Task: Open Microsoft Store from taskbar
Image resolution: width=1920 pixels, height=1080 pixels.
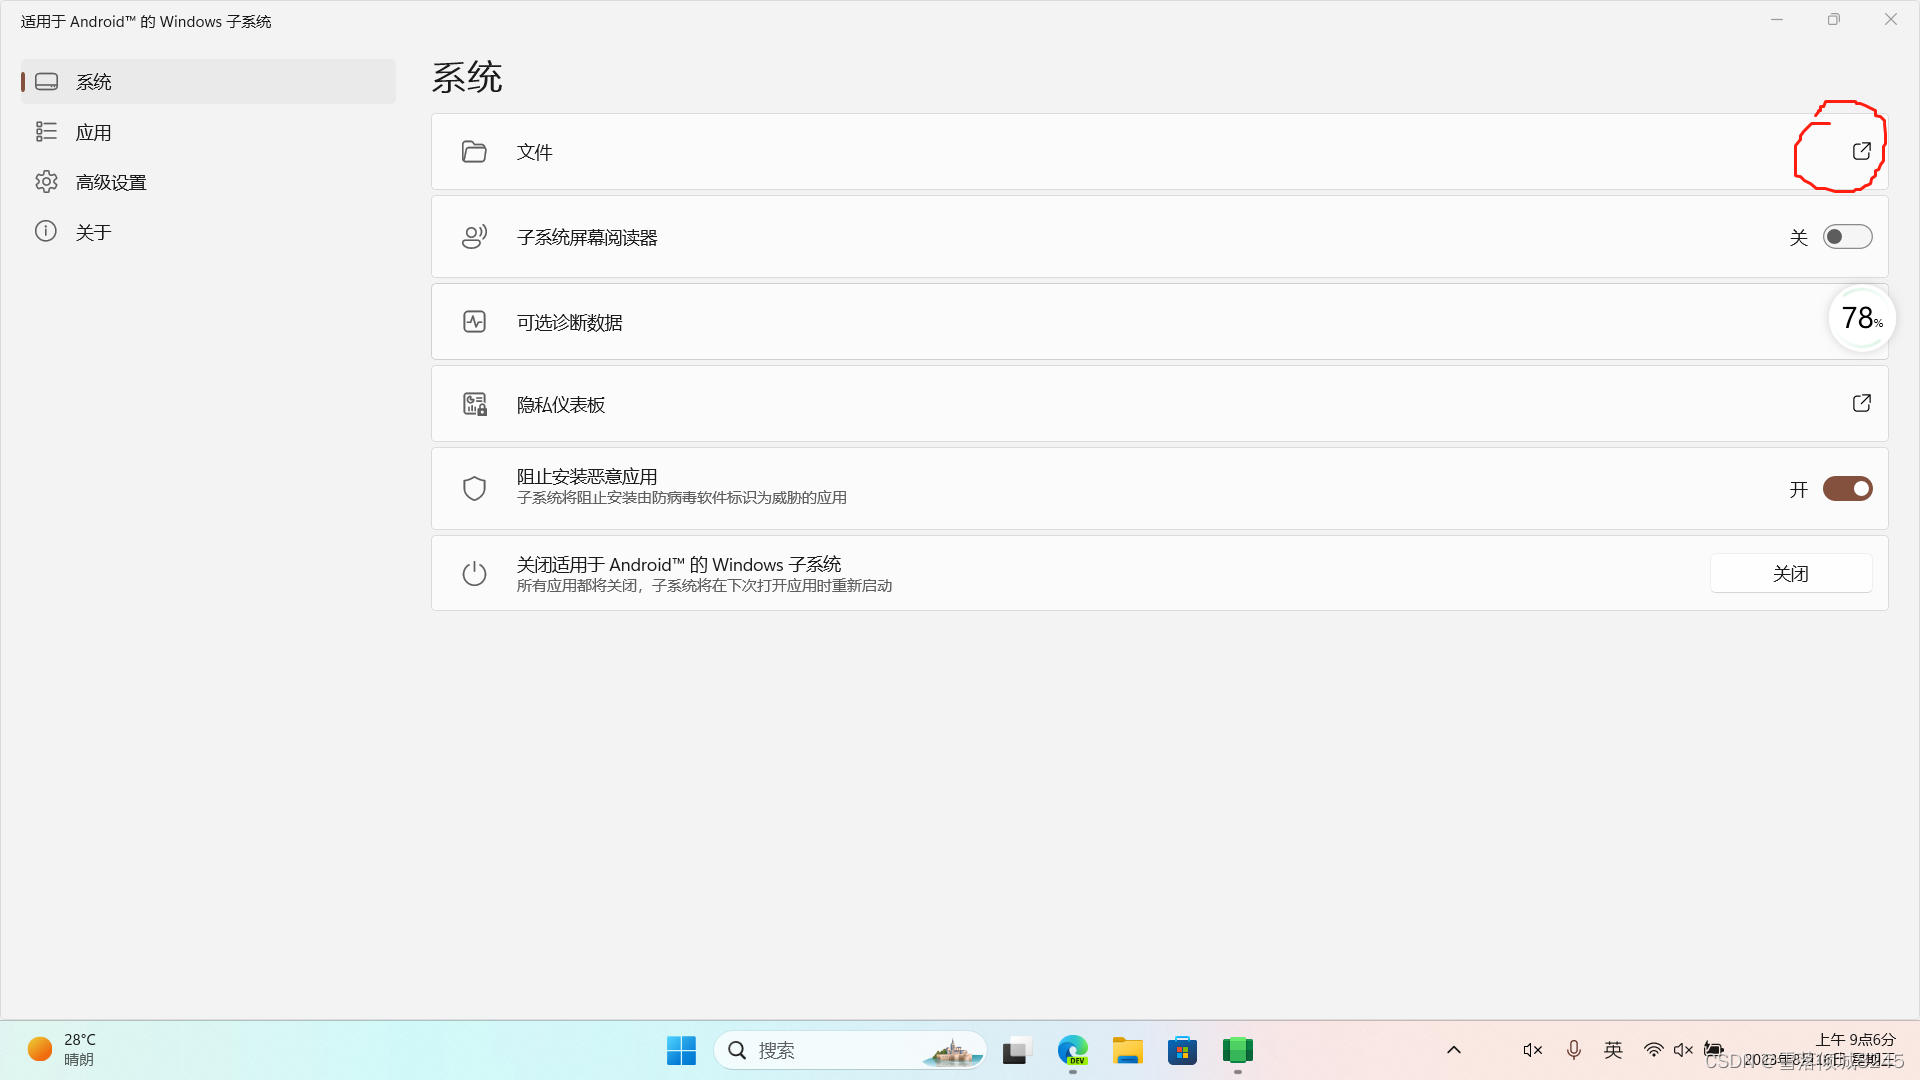Action: coord(1182,1051)
